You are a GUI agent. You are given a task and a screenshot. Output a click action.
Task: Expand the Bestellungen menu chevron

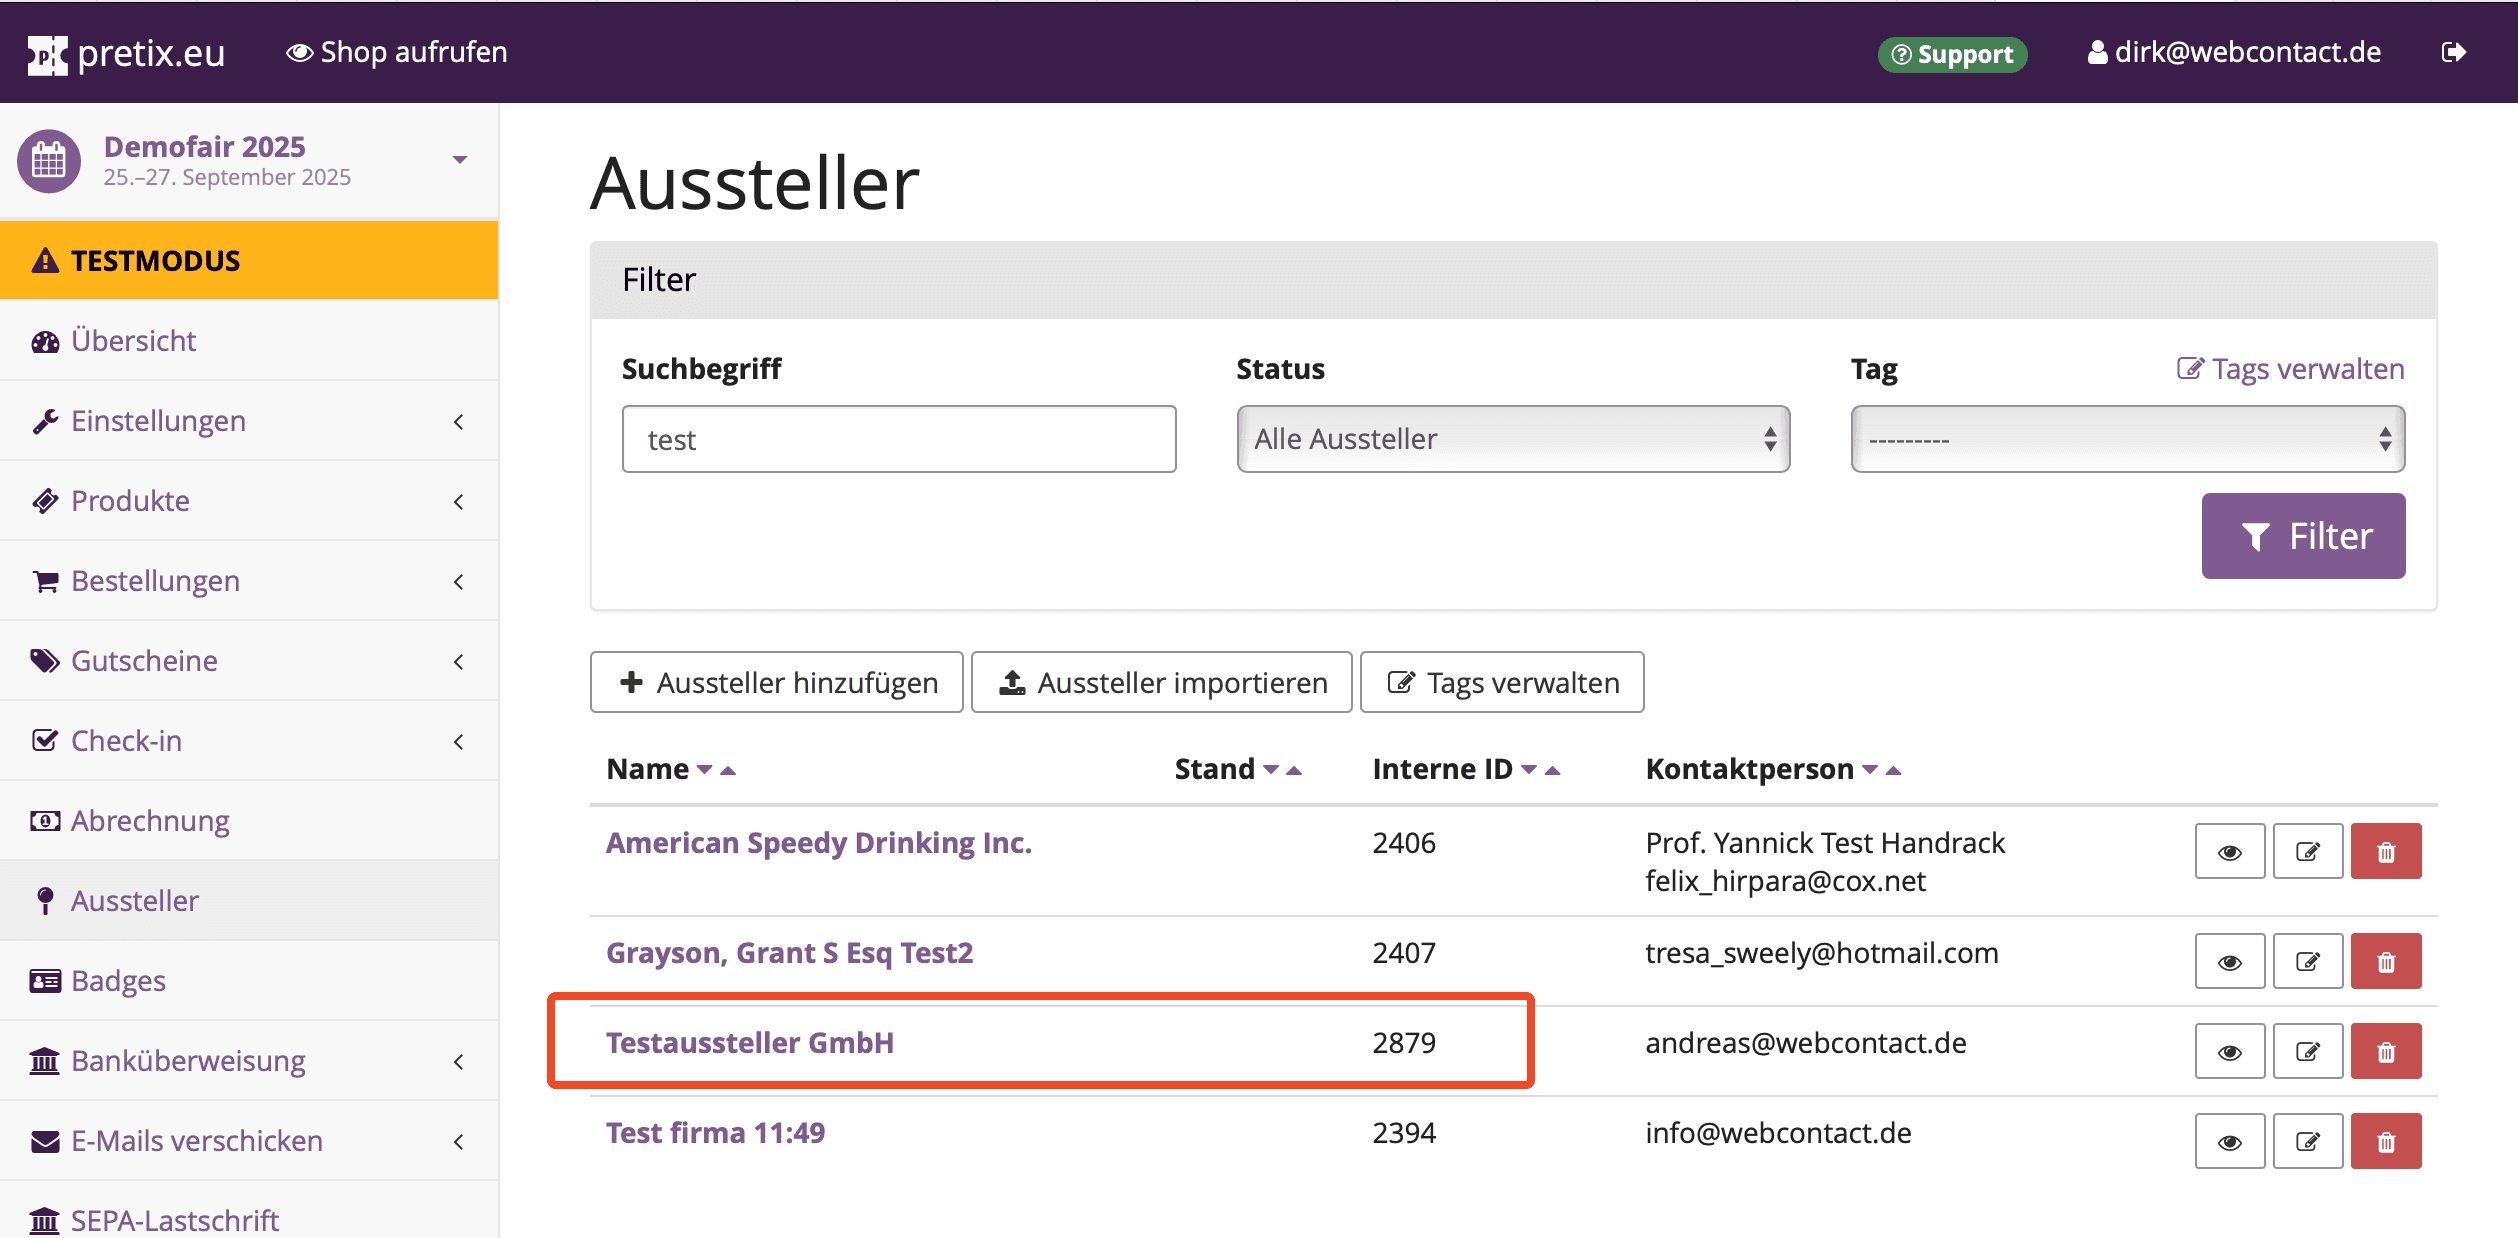tap(459, 581)
